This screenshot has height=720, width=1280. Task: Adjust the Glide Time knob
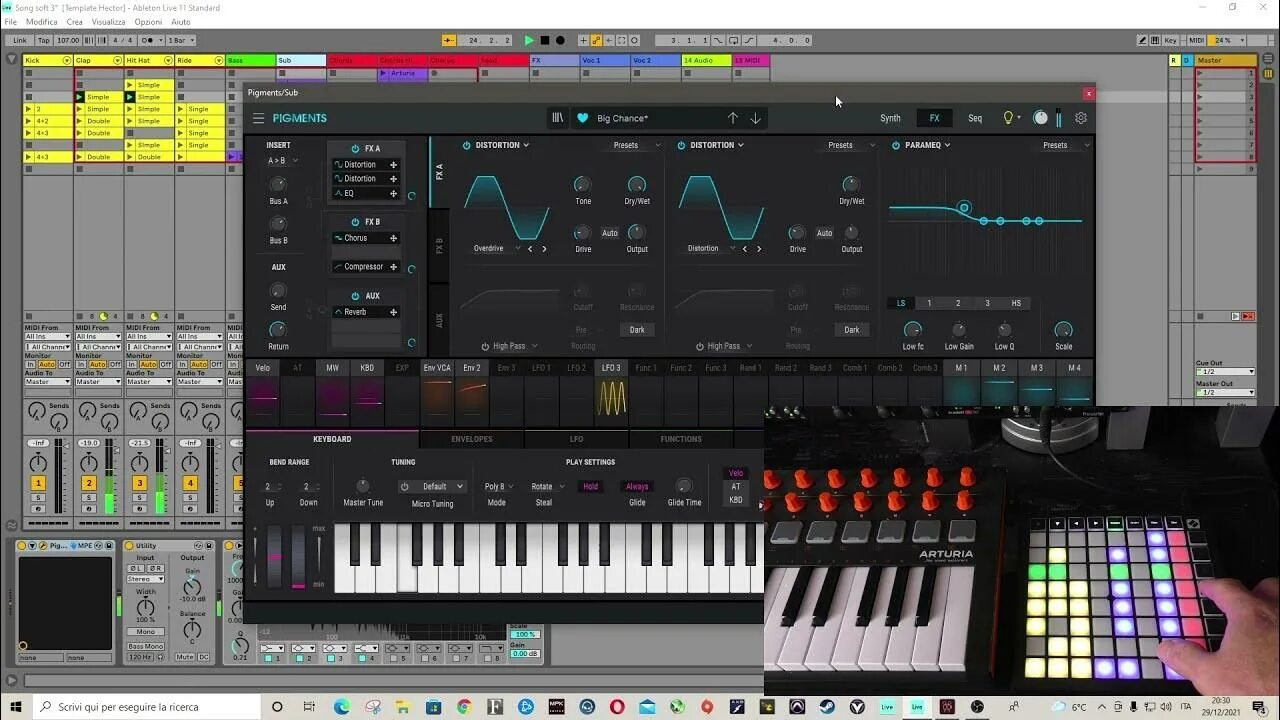point(684,486)
